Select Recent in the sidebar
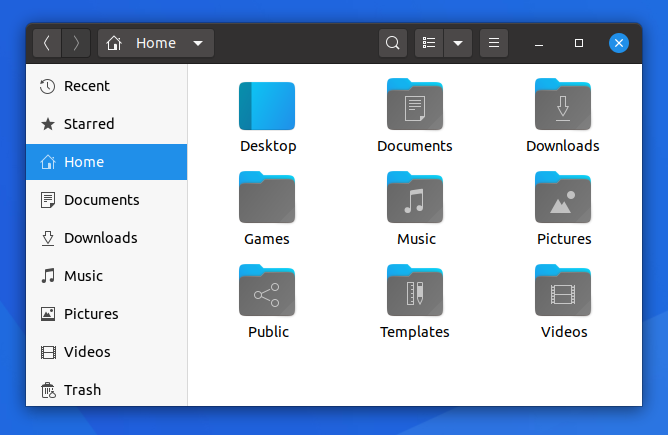Screen dimensions: 668x435 86,86
